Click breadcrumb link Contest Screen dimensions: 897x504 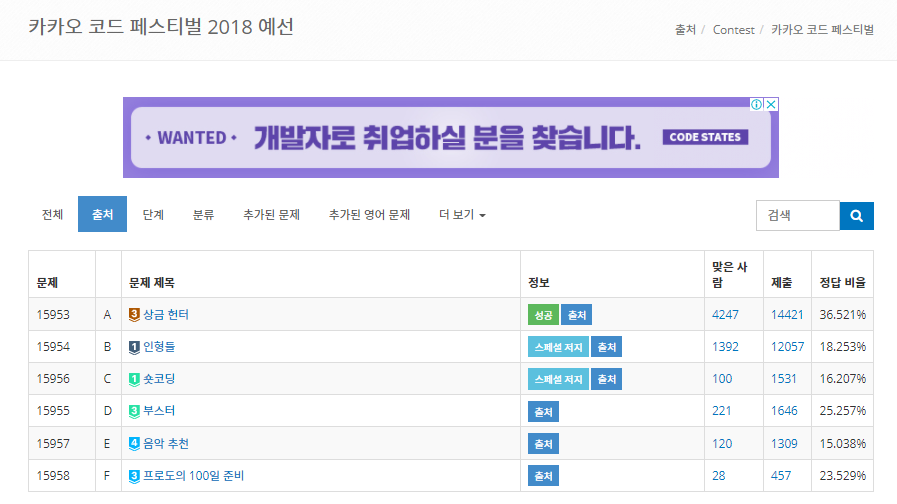pos(733,30)
